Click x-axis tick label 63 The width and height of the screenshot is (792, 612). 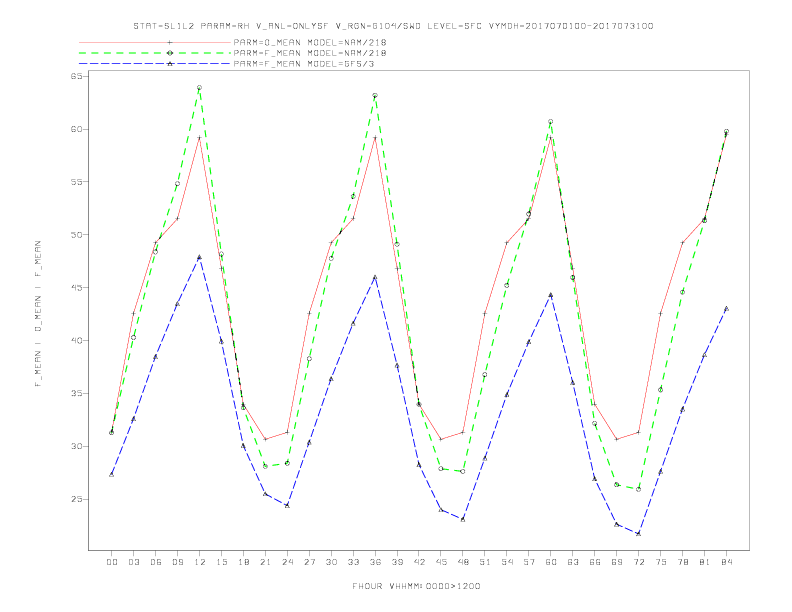[x=573, y=562]
